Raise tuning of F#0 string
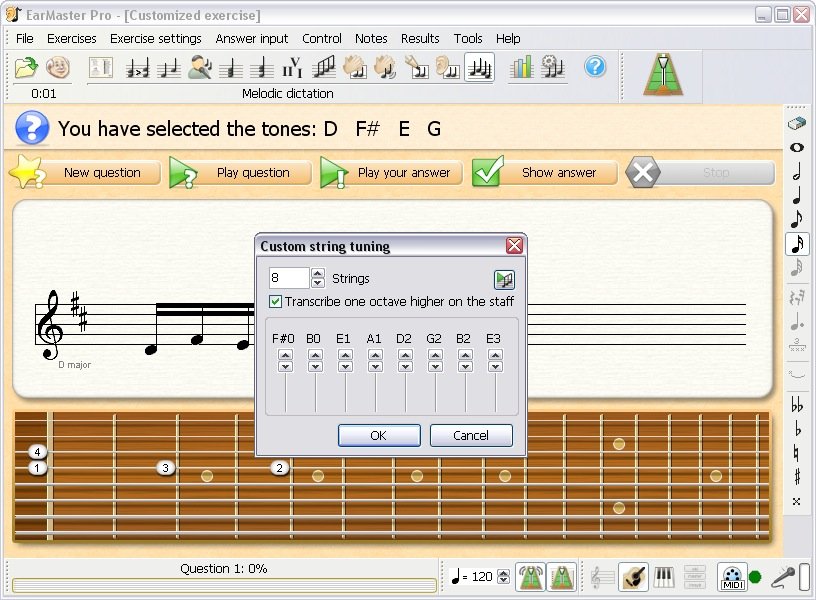The height and width of the screenshot is (600, 816). 285,354
